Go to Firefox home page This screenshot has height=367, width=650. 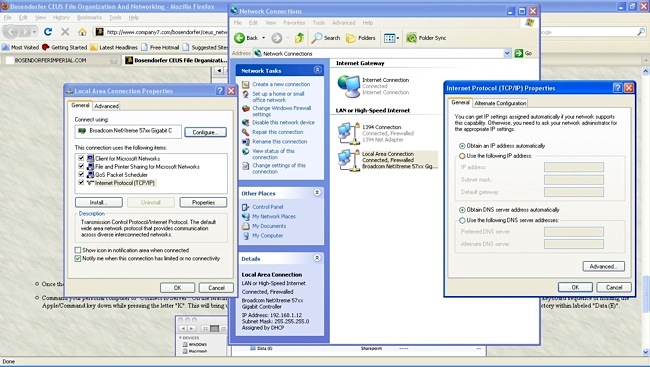coord(82,32)
